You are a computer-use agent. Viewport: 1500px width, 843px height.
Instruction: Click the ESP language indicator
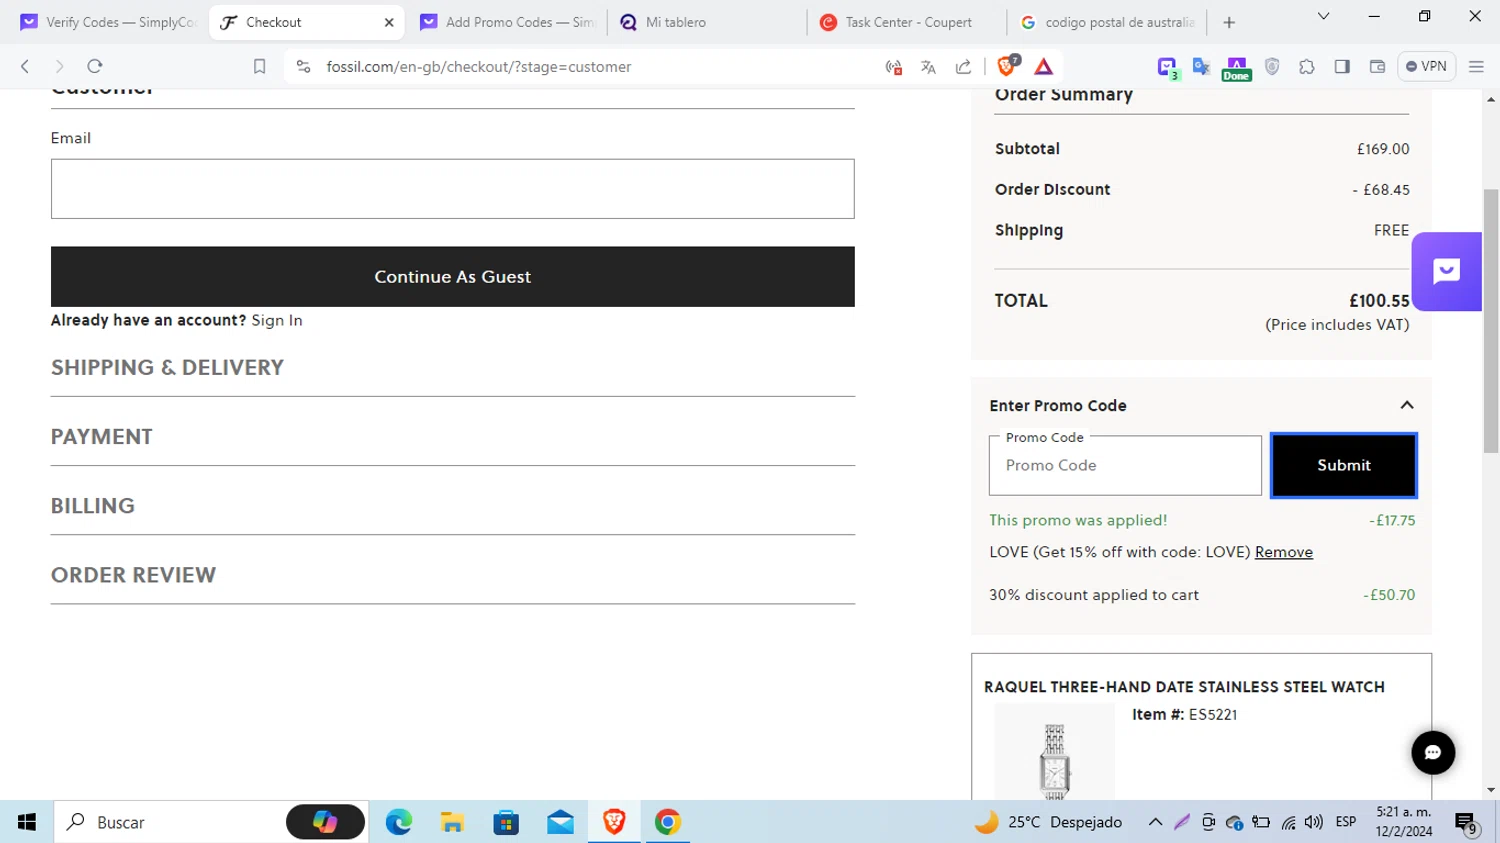(1346, 822)
